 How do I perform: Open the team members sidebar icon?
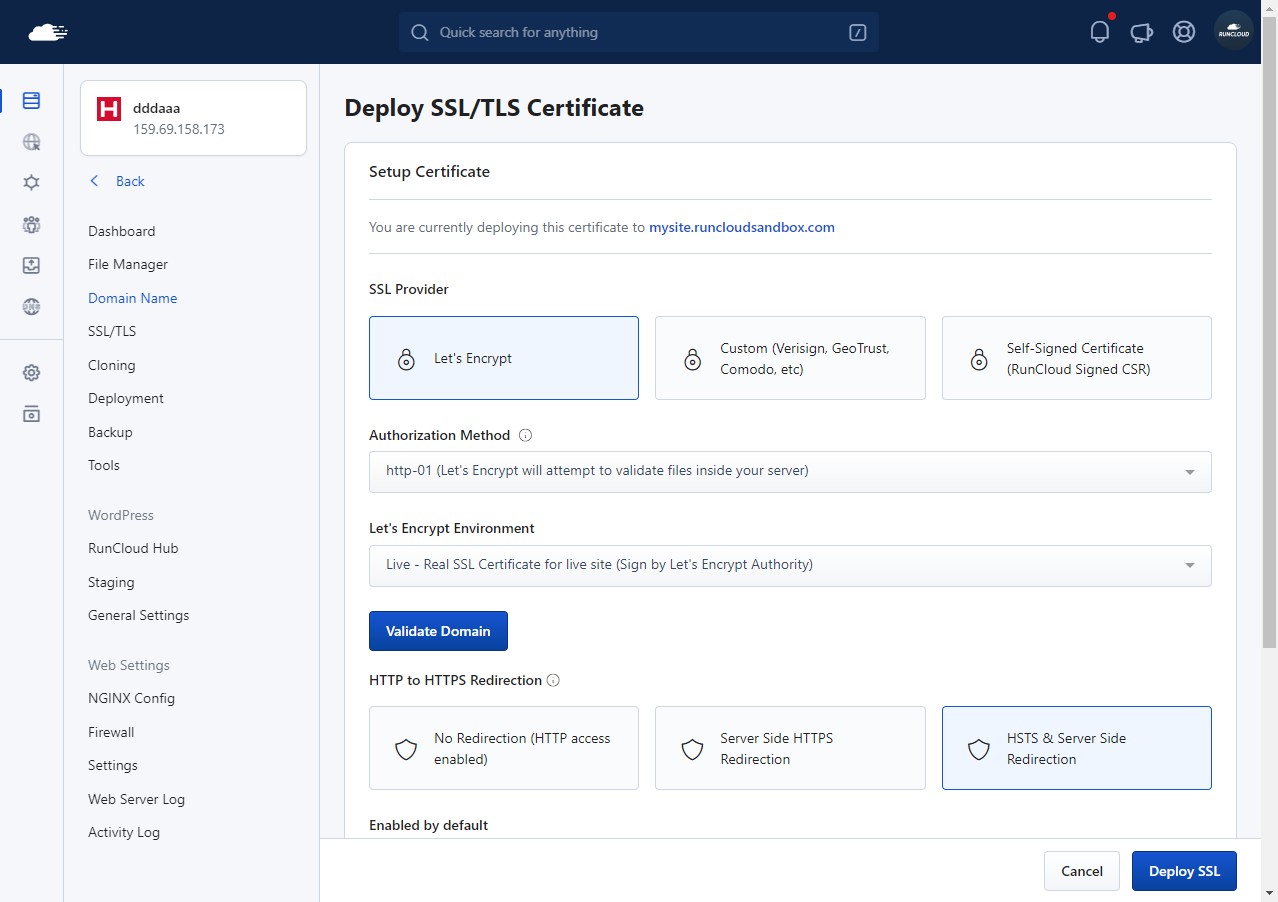[x=31, y=224]
